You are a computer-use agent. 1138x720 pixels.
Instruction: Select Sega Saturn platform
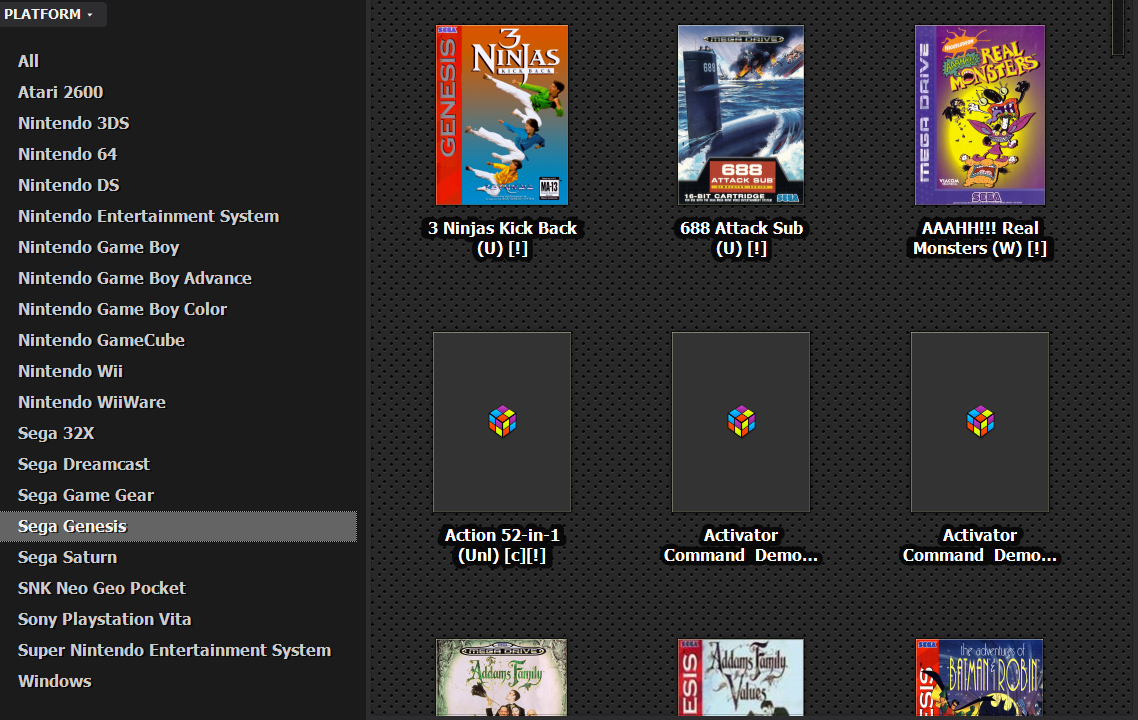point(67,557)
